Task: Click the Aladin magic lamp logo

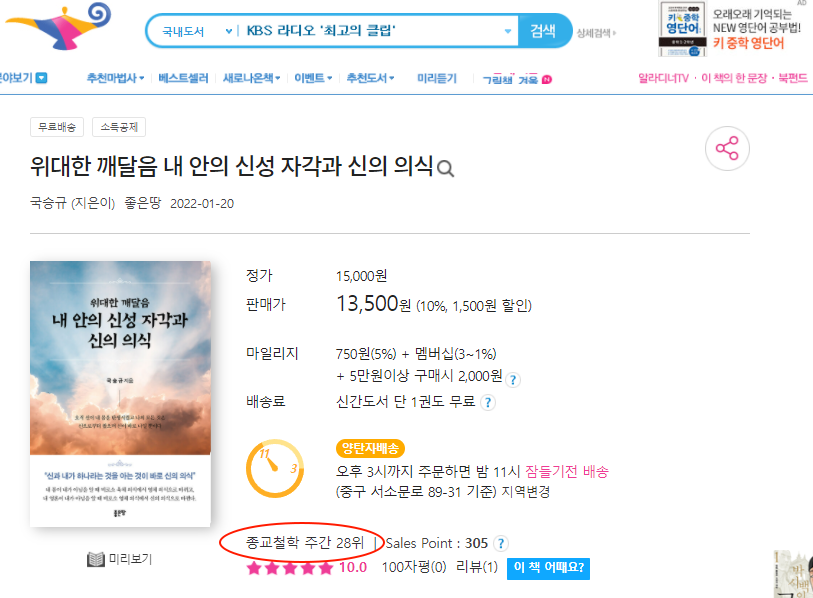Action: click(59, 26)
